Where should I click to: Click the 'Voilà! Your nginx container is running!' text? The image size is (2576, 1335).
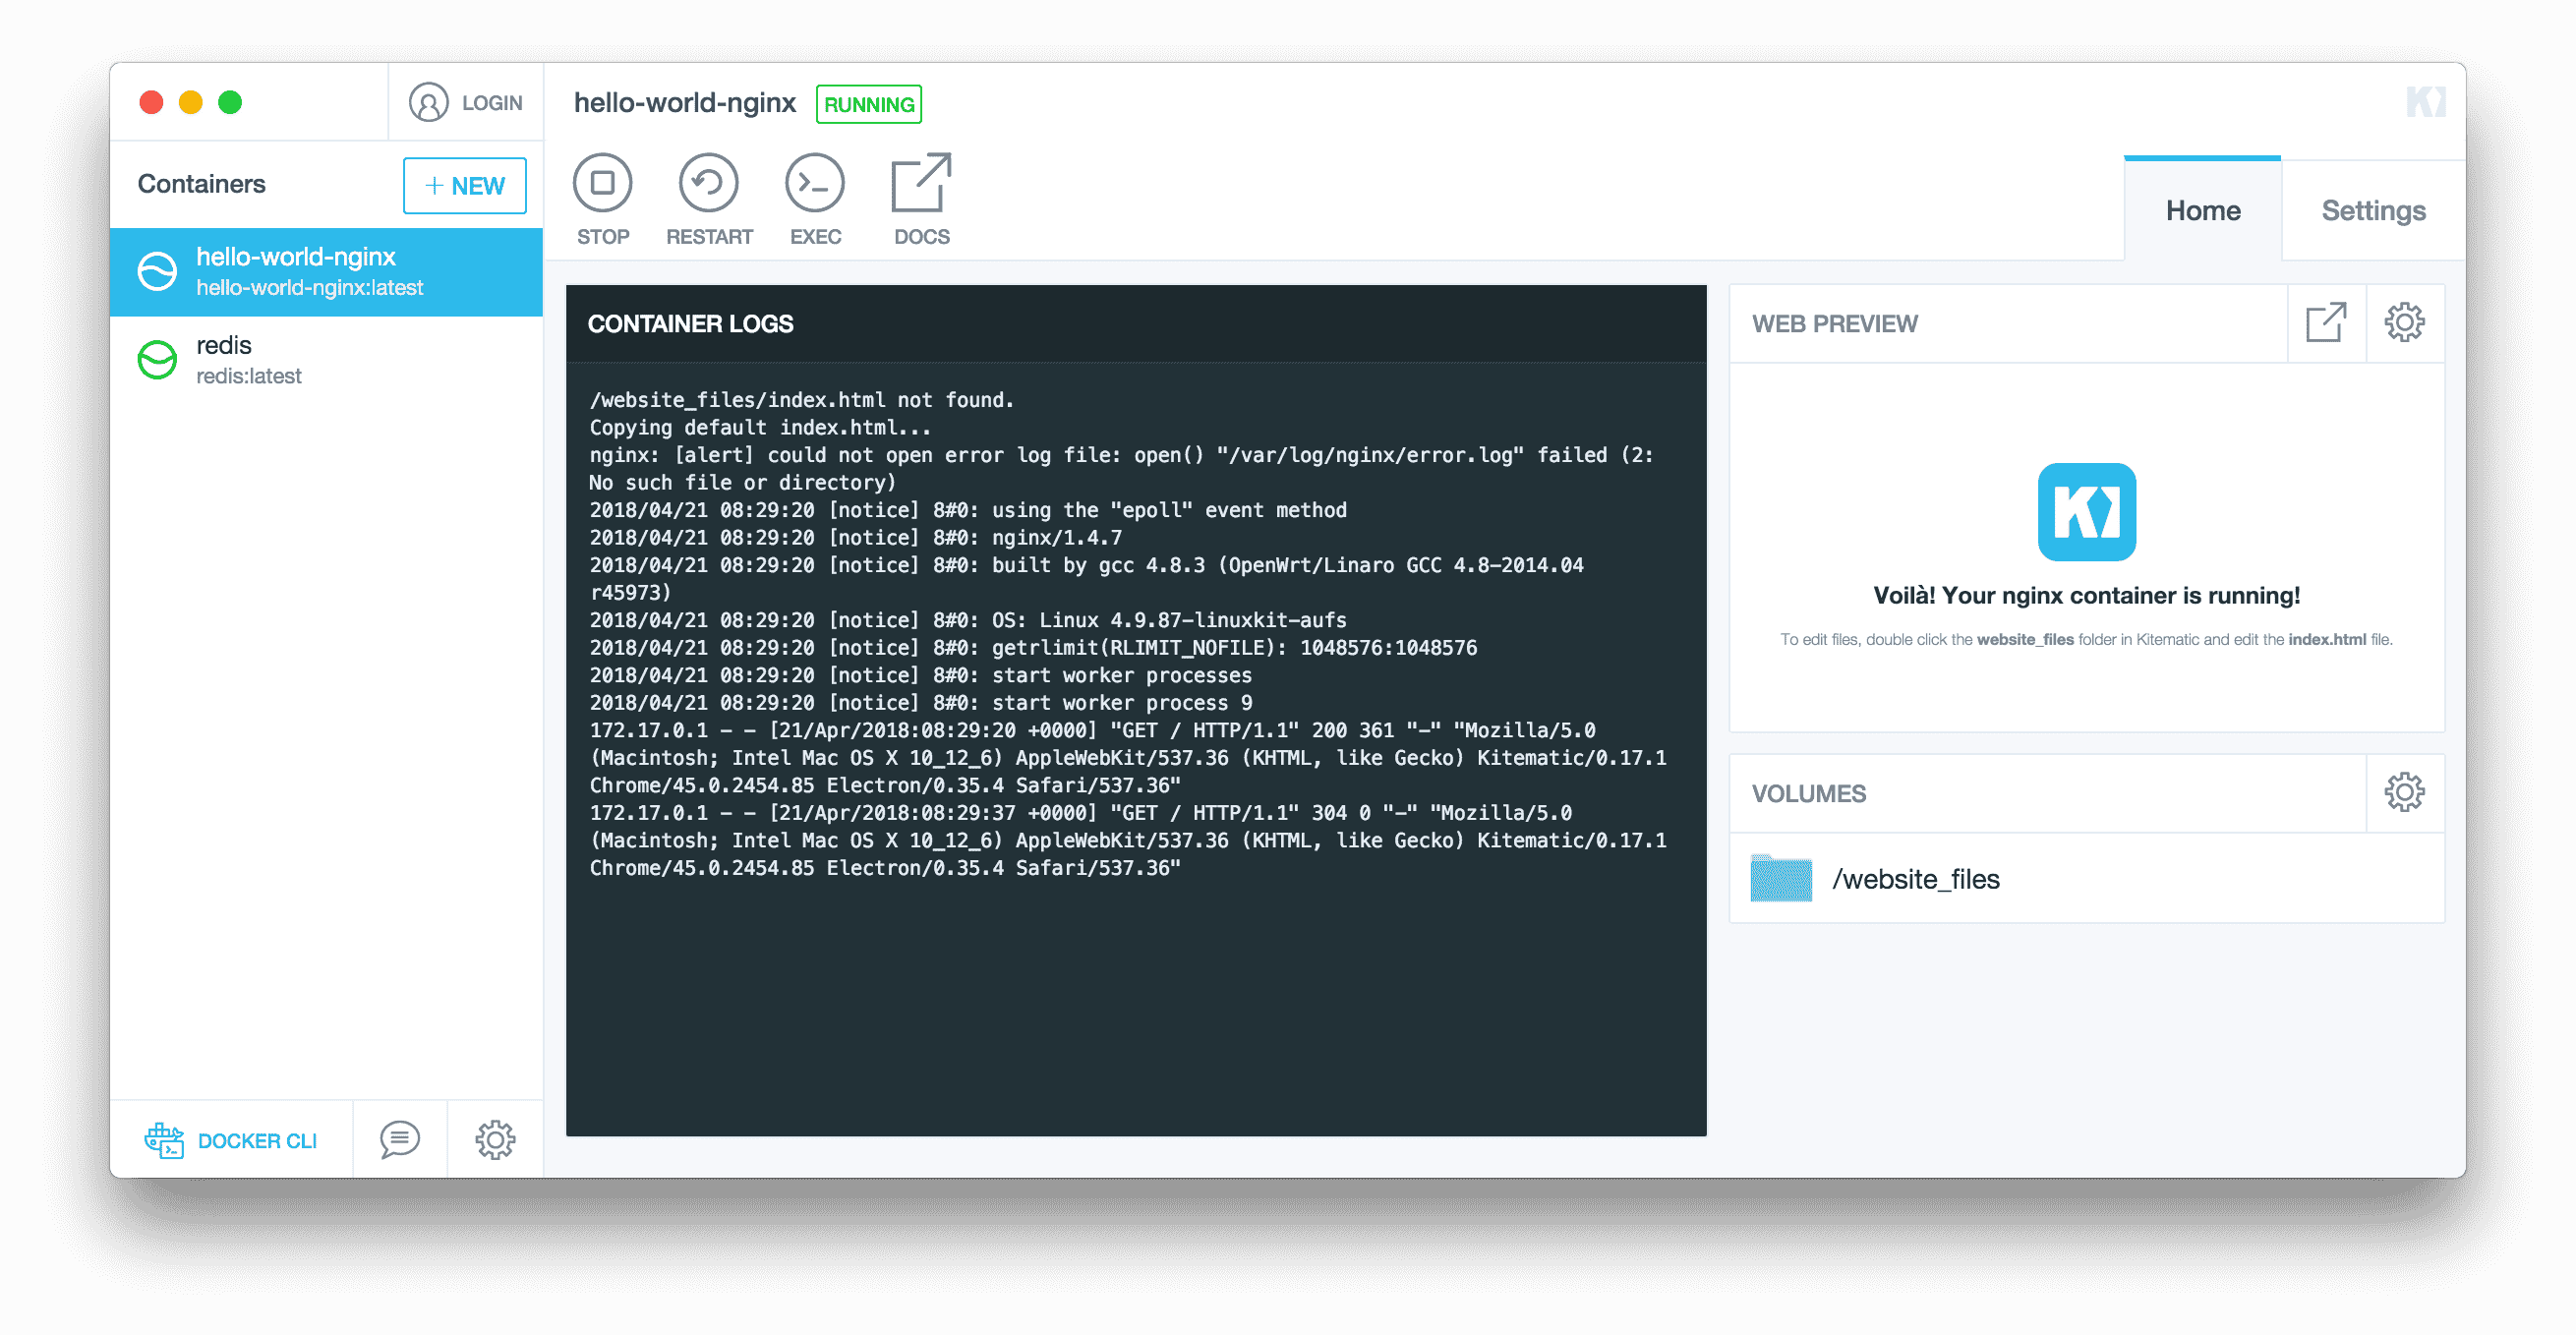[2086, 596]
